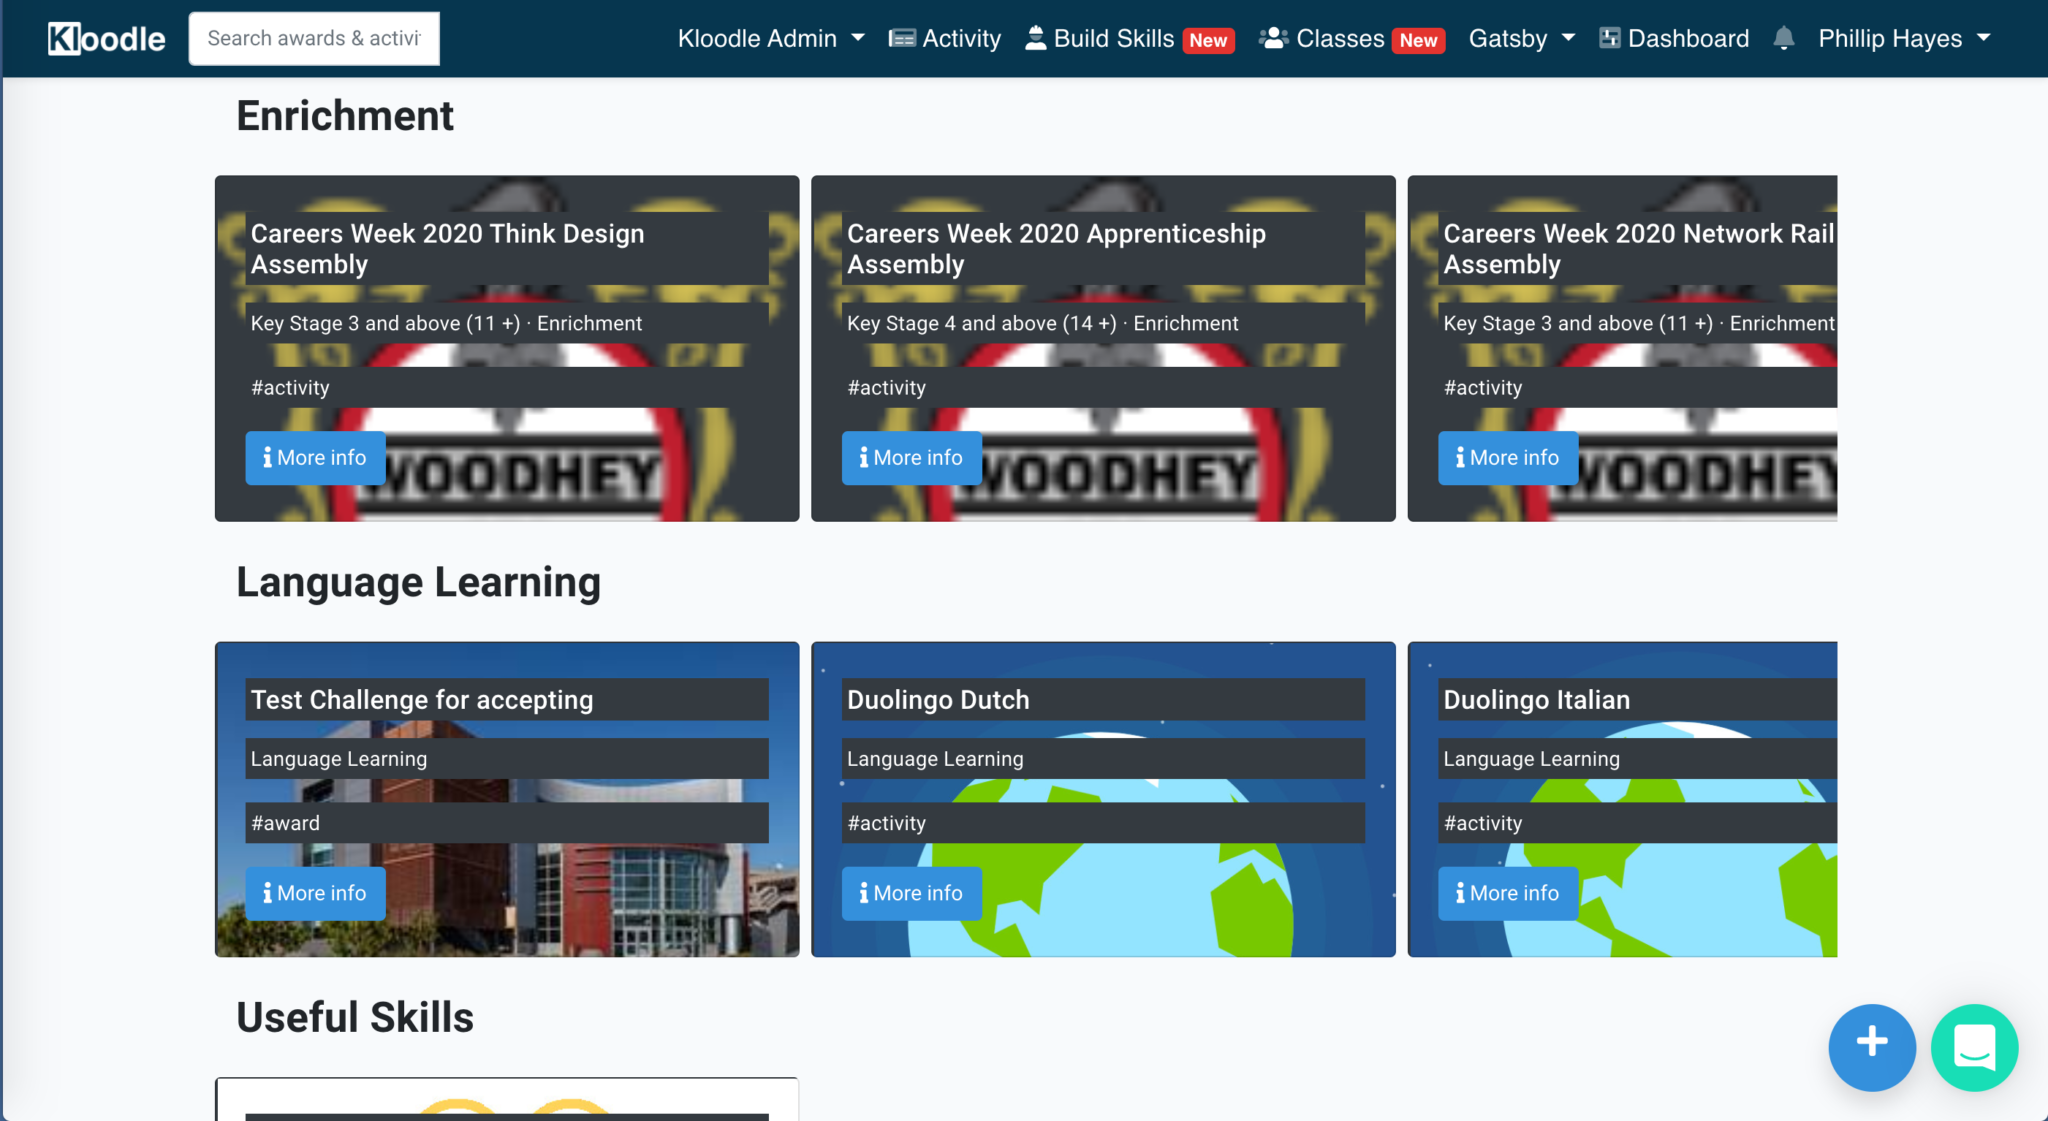Select Activity in the top menu
The width and height of the screenshot is (2048, 1121).
[958, 38]
